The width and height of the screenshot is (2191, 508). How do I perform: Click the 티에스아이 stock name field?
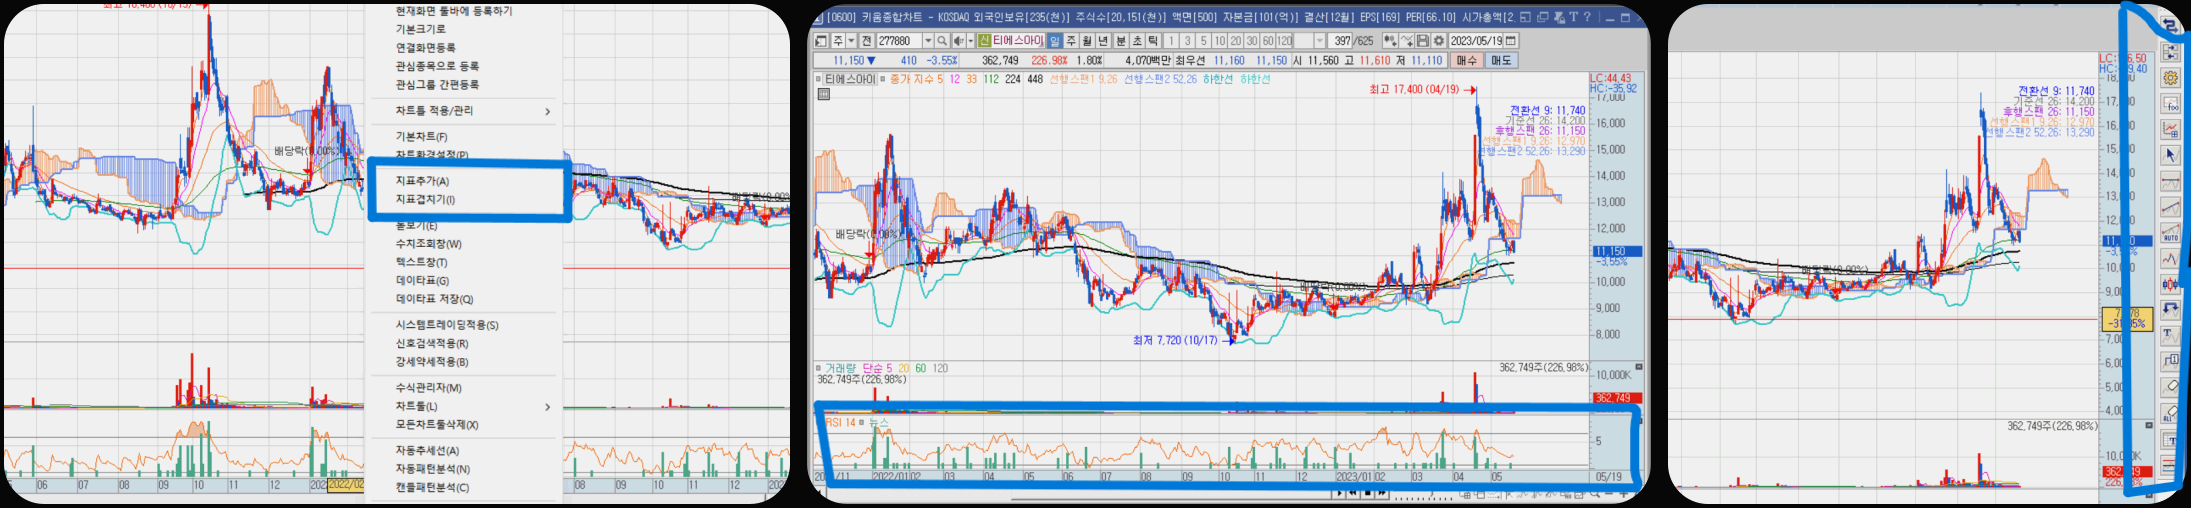coord(1018,41)
